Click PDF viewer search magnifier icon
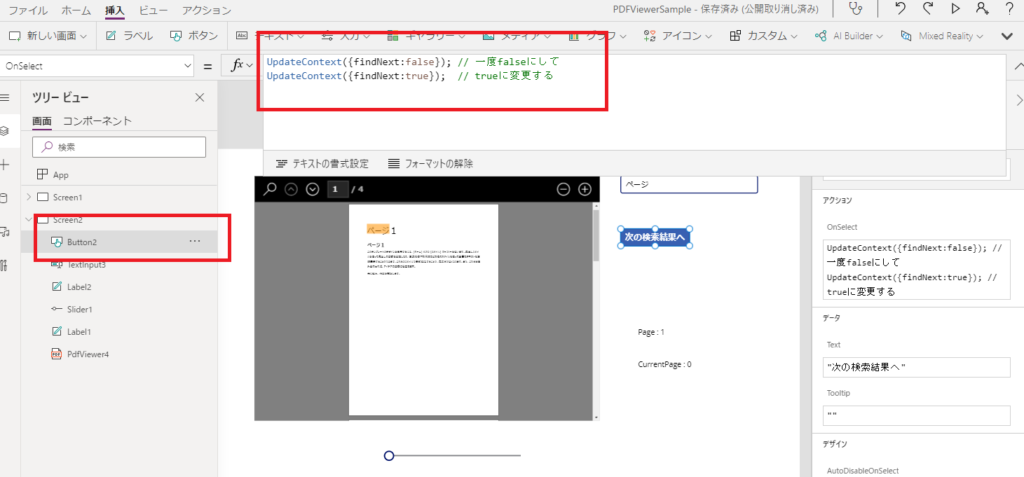 click(x=269, y=189)
